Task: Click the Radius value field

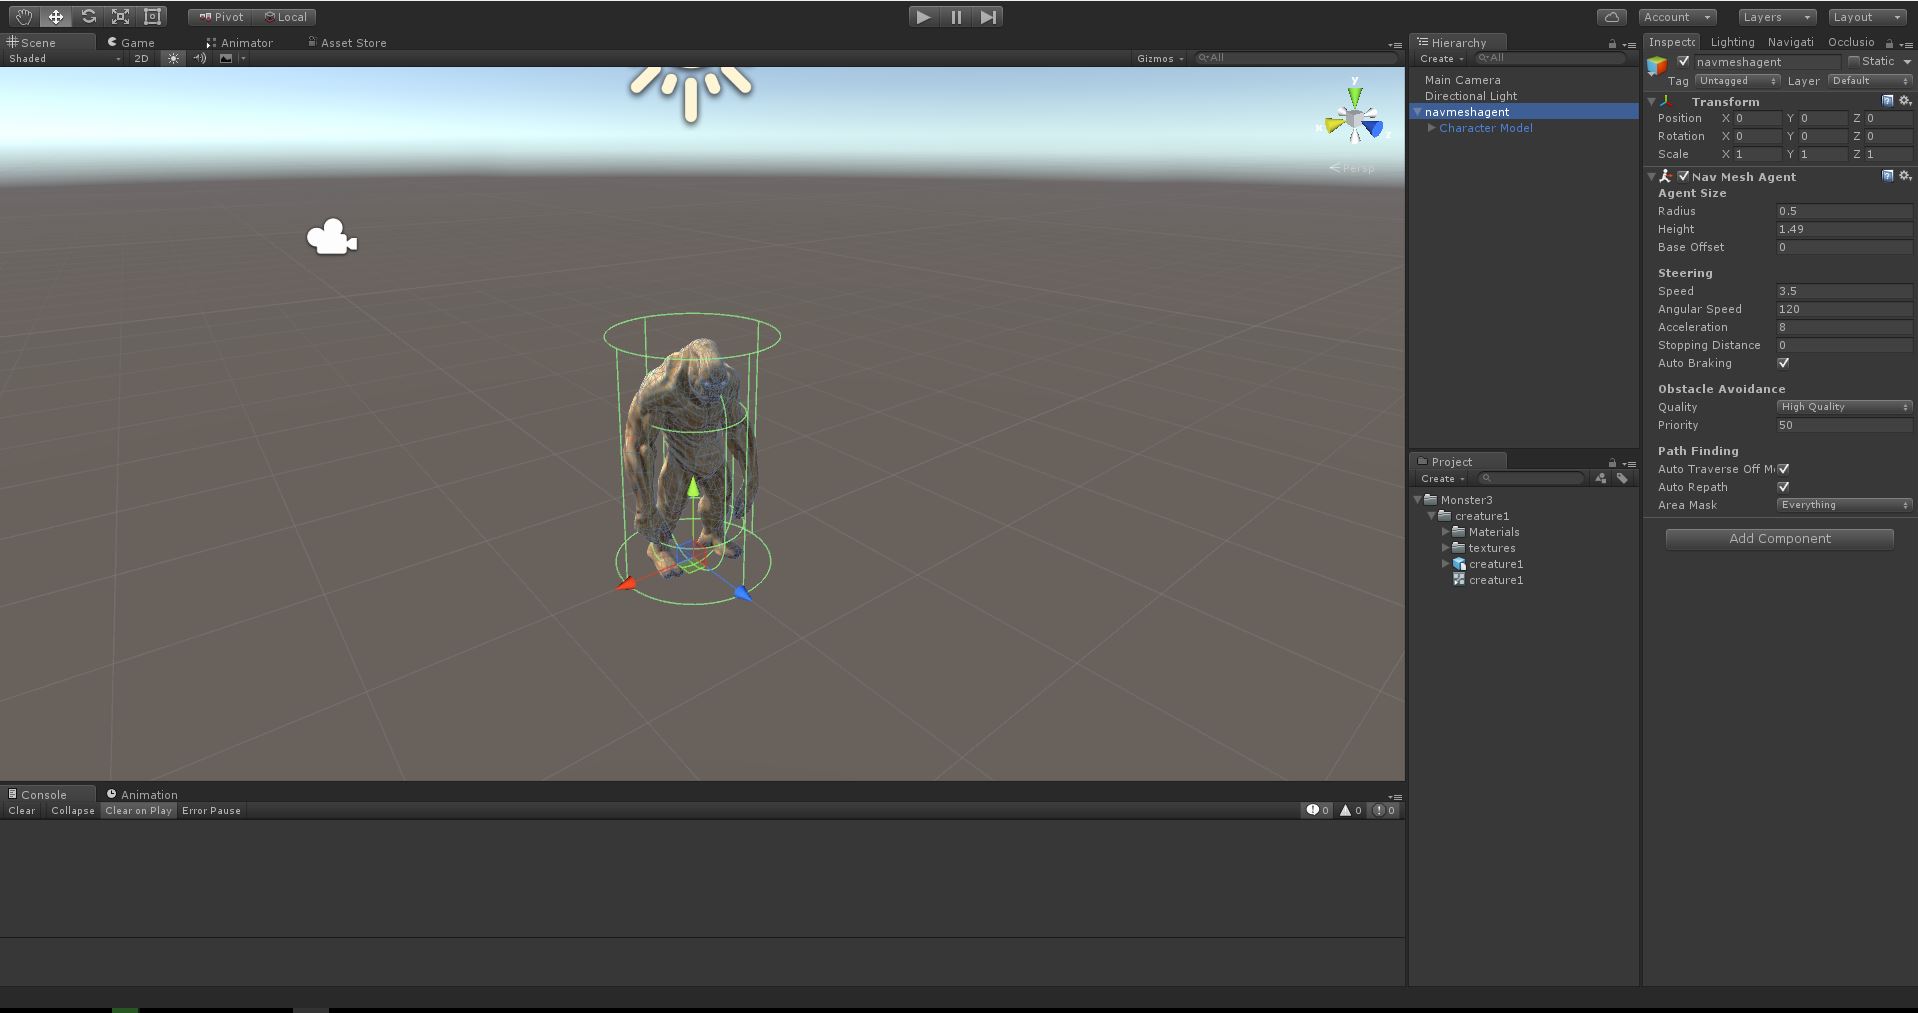Action: pyautogui.click(x=1844, y=211)
